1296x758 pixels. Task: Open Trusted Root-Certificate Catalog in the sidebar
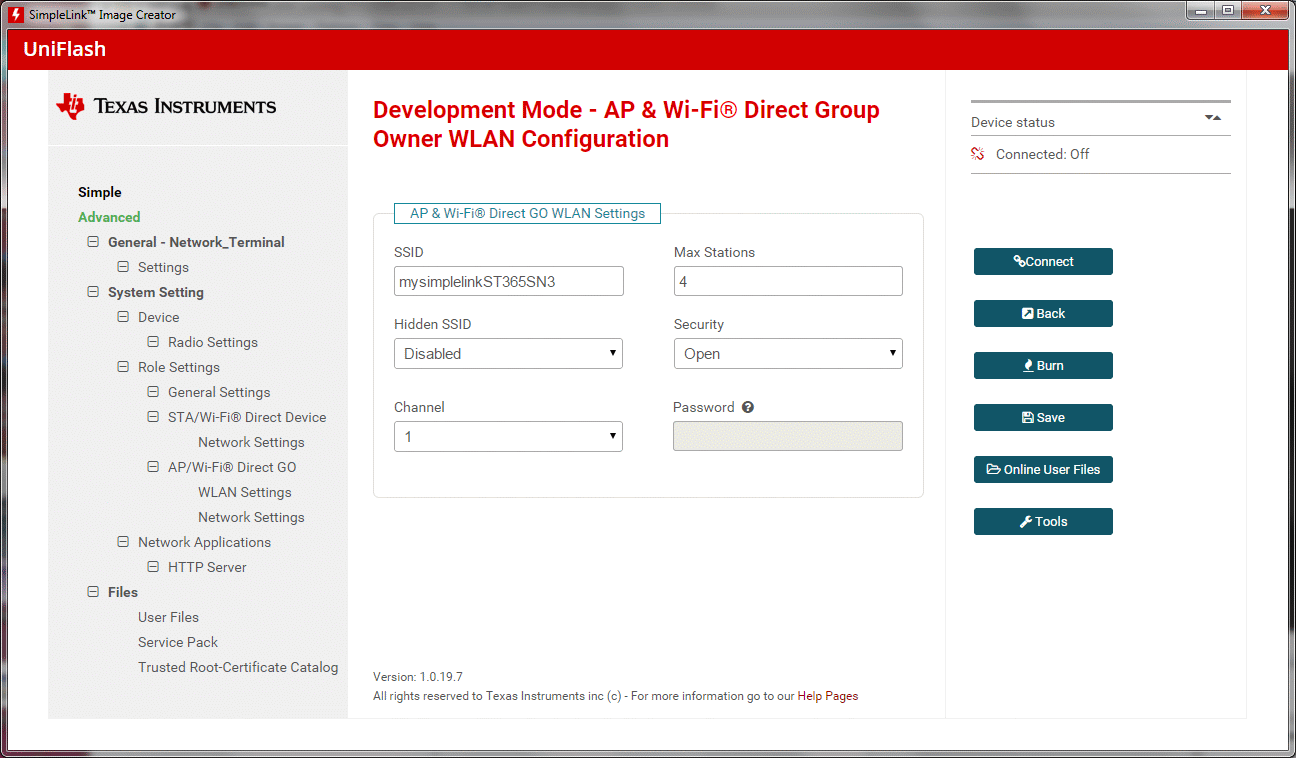point(238,667)
